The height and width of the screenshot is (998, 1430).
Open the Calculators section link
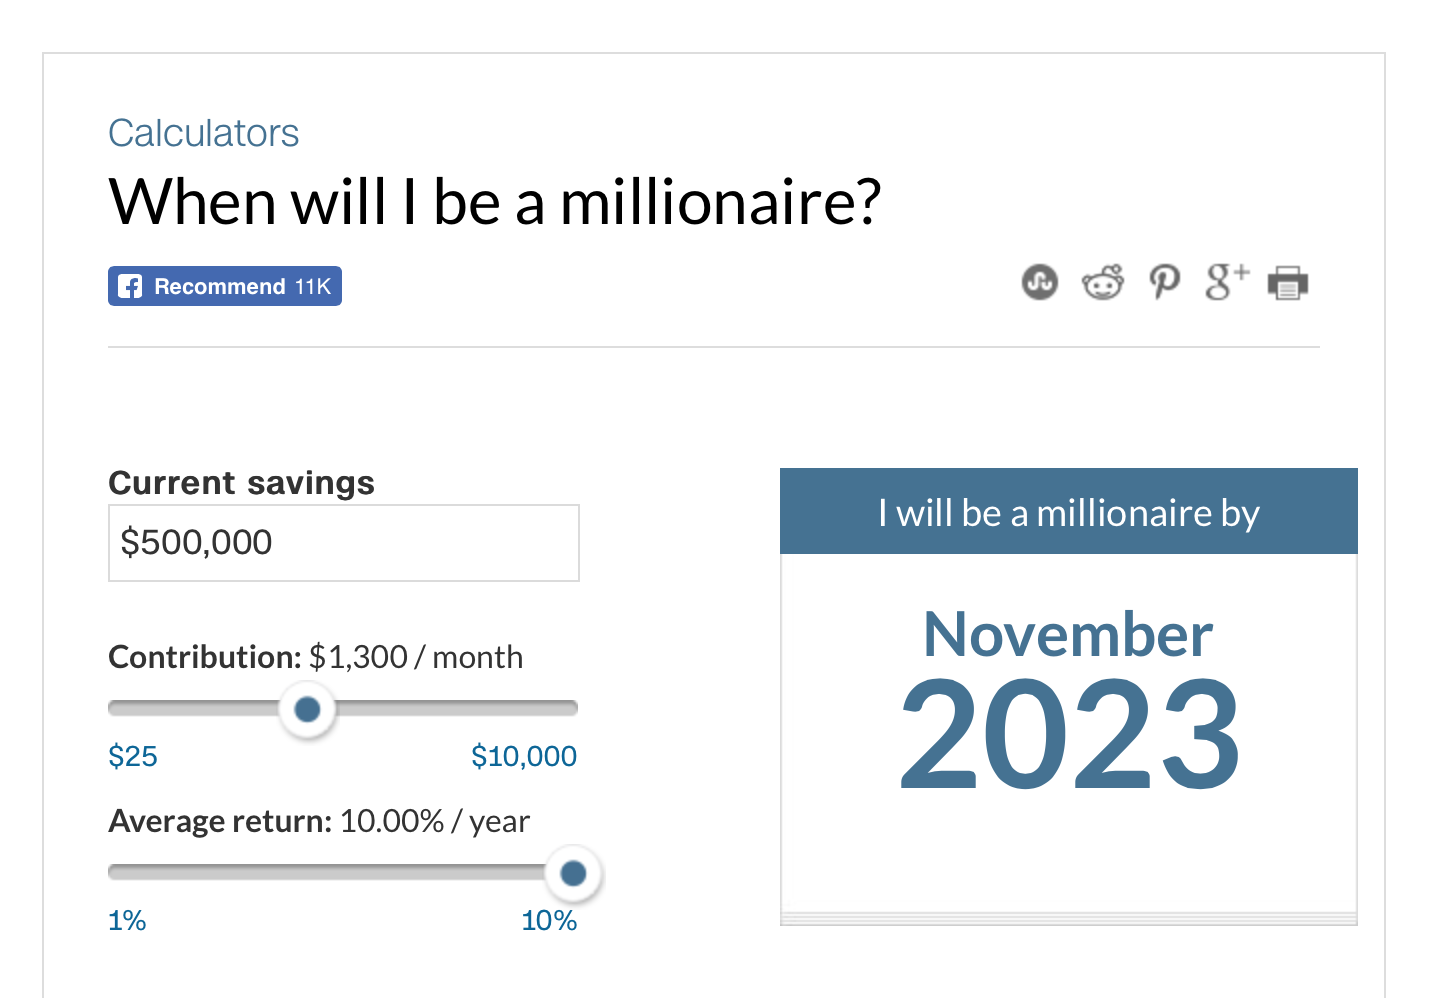pyautogui.click(x=203, y=132)
